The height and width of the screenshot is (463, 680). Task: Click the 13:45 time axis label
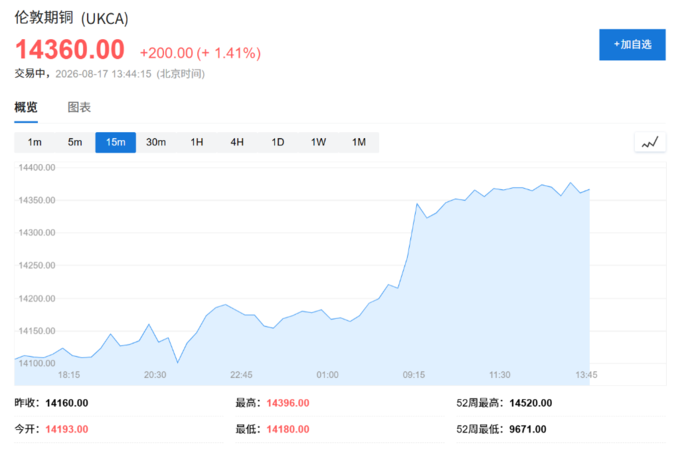[586, 375]
